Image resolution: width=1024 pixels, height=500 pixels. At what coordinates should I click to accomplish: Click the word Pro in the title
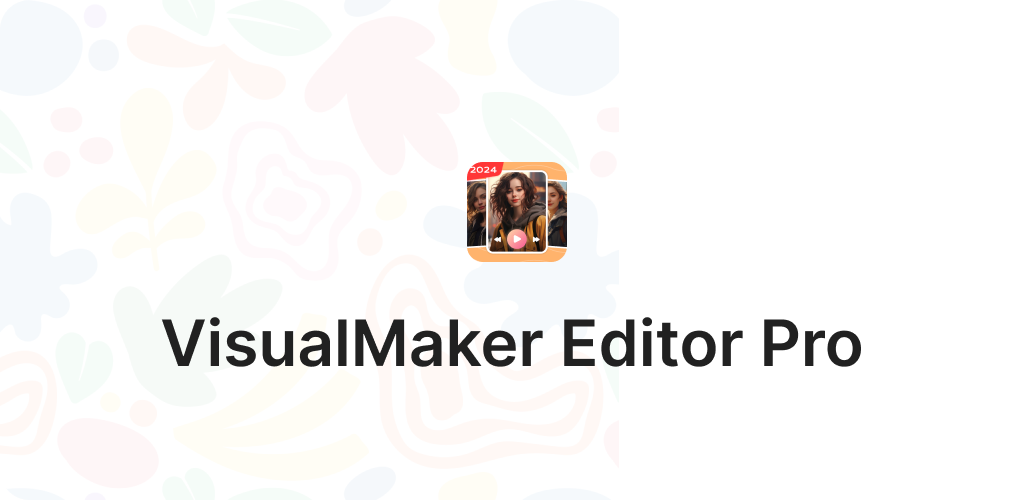coord(811,345)
